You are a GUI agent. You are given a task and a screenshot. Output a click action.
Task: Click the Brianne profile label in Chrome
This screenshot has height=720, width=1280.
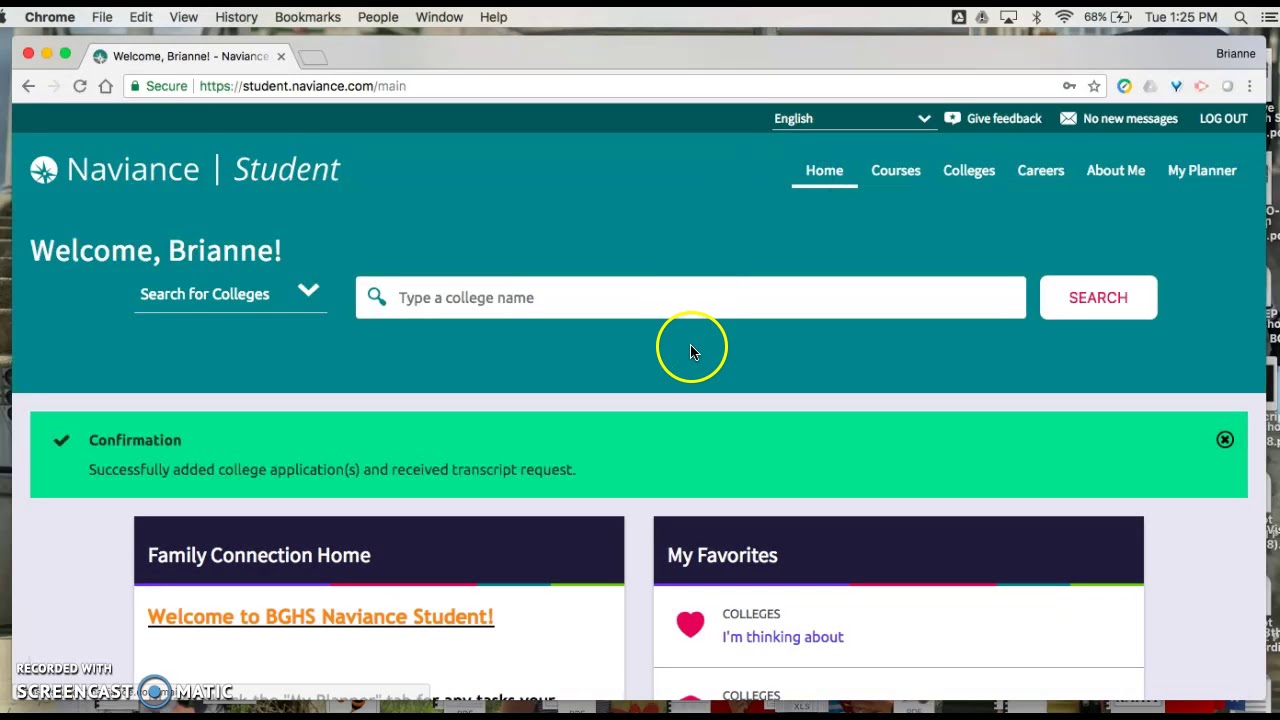click(1236, 54)
